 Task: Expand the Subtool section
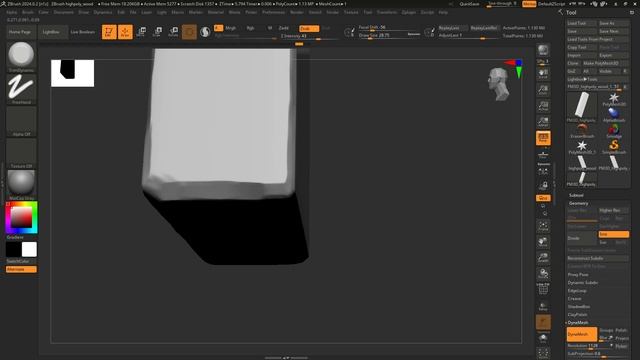pyautogui.click(x=576, y=195)
